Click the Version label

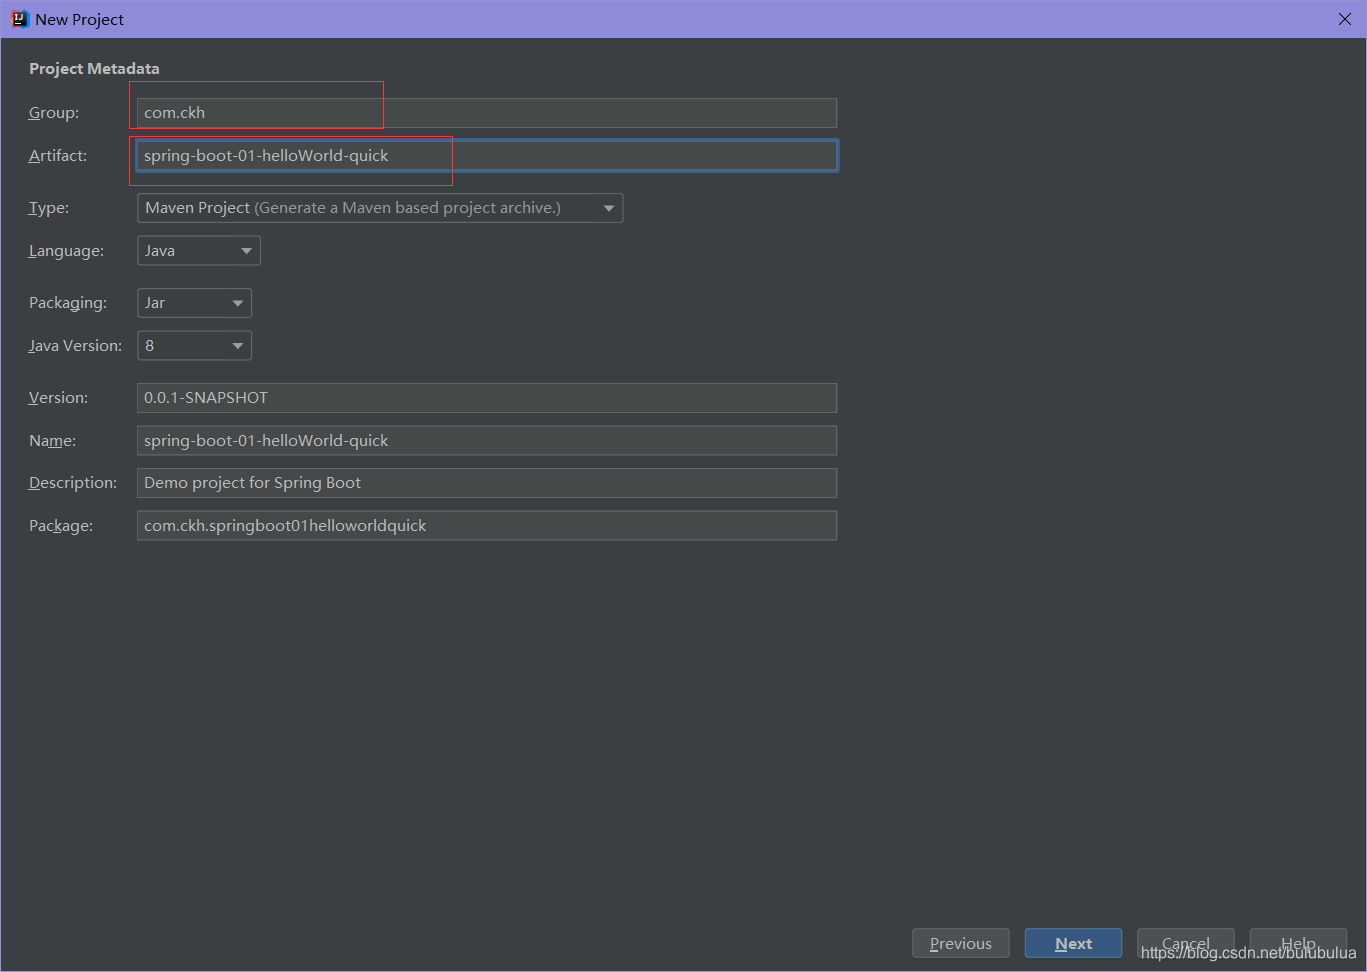(58, 398)
